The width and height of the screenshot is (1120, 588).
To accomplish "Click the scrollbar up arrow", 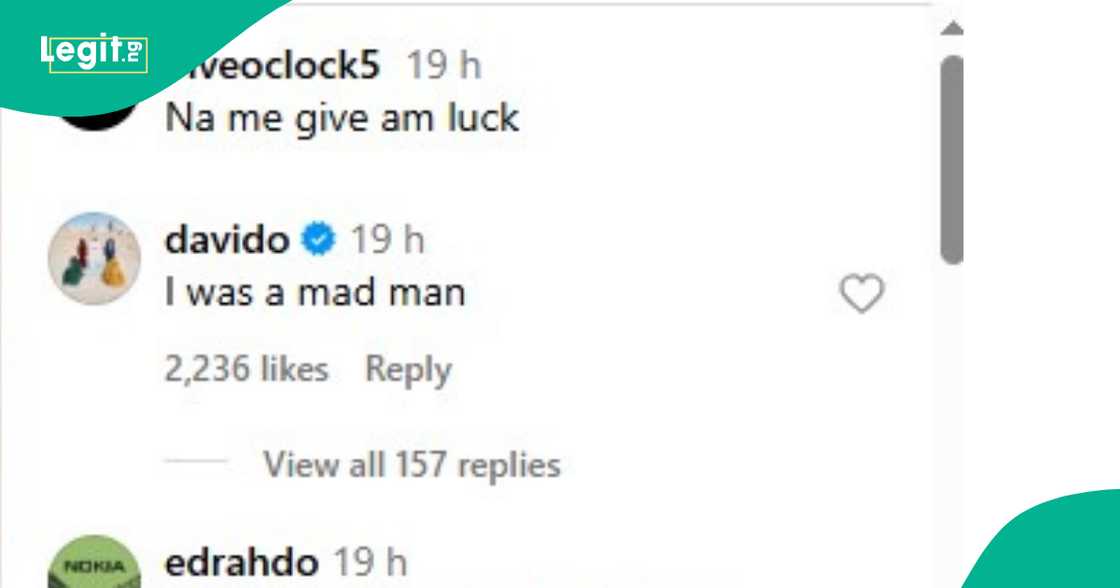I will click(951, 29).
